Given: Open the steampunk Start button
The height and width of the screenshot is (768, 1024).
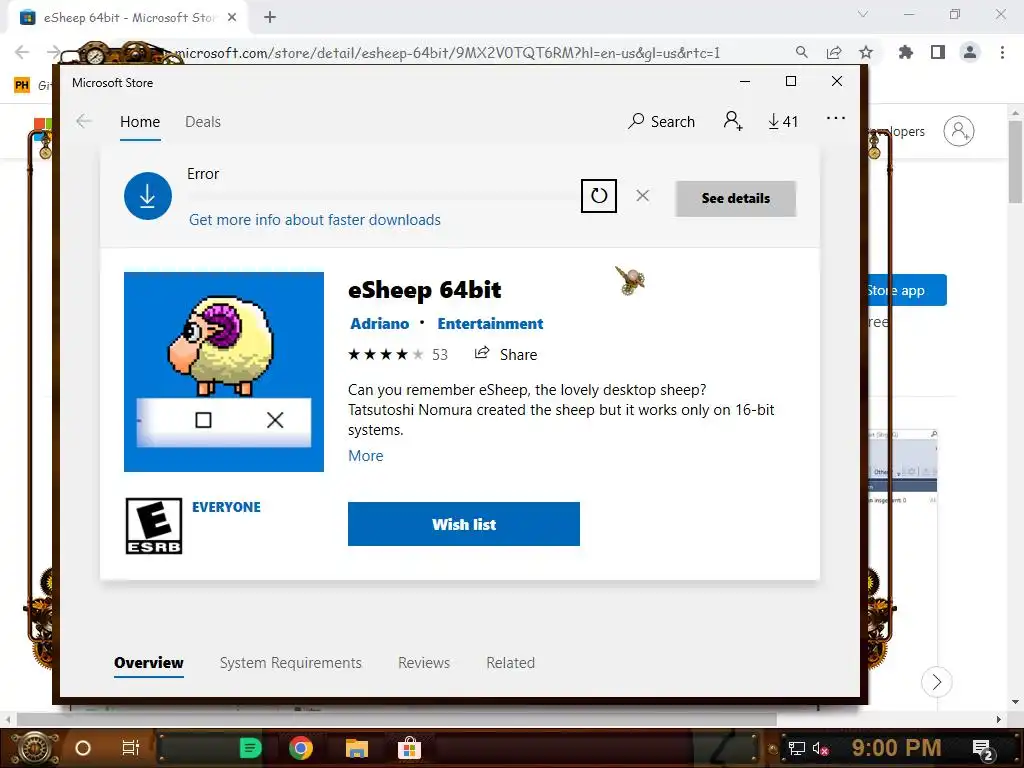Looking at the screenshot, I should 37,748.
